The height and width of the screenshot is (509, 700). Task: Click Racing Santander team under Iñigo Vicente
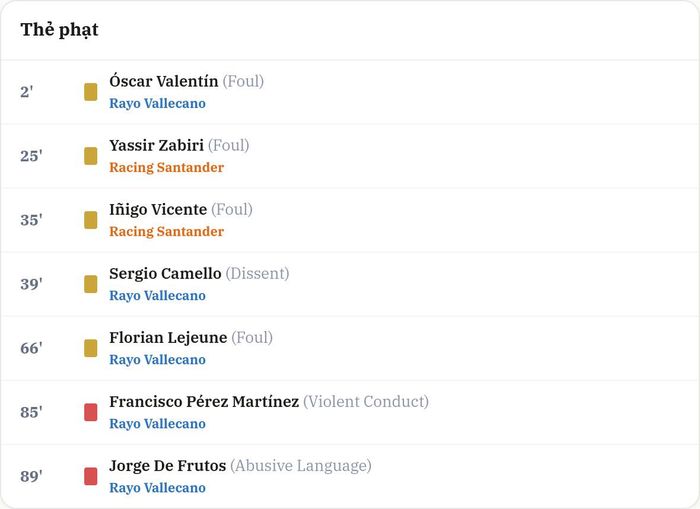pos(167,231)
